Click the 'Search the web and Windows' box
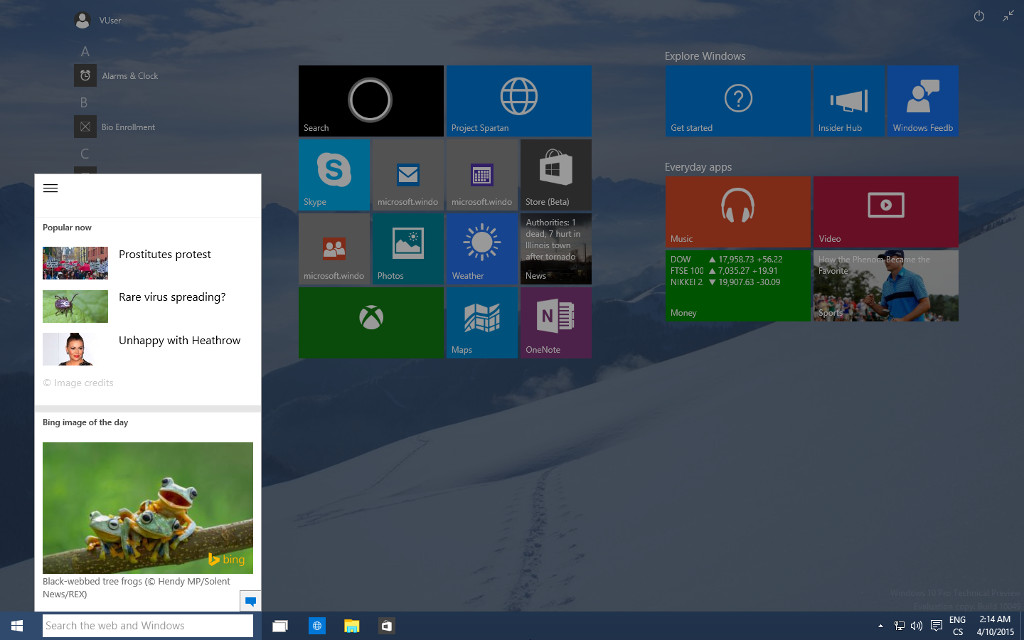 point(148,626)
